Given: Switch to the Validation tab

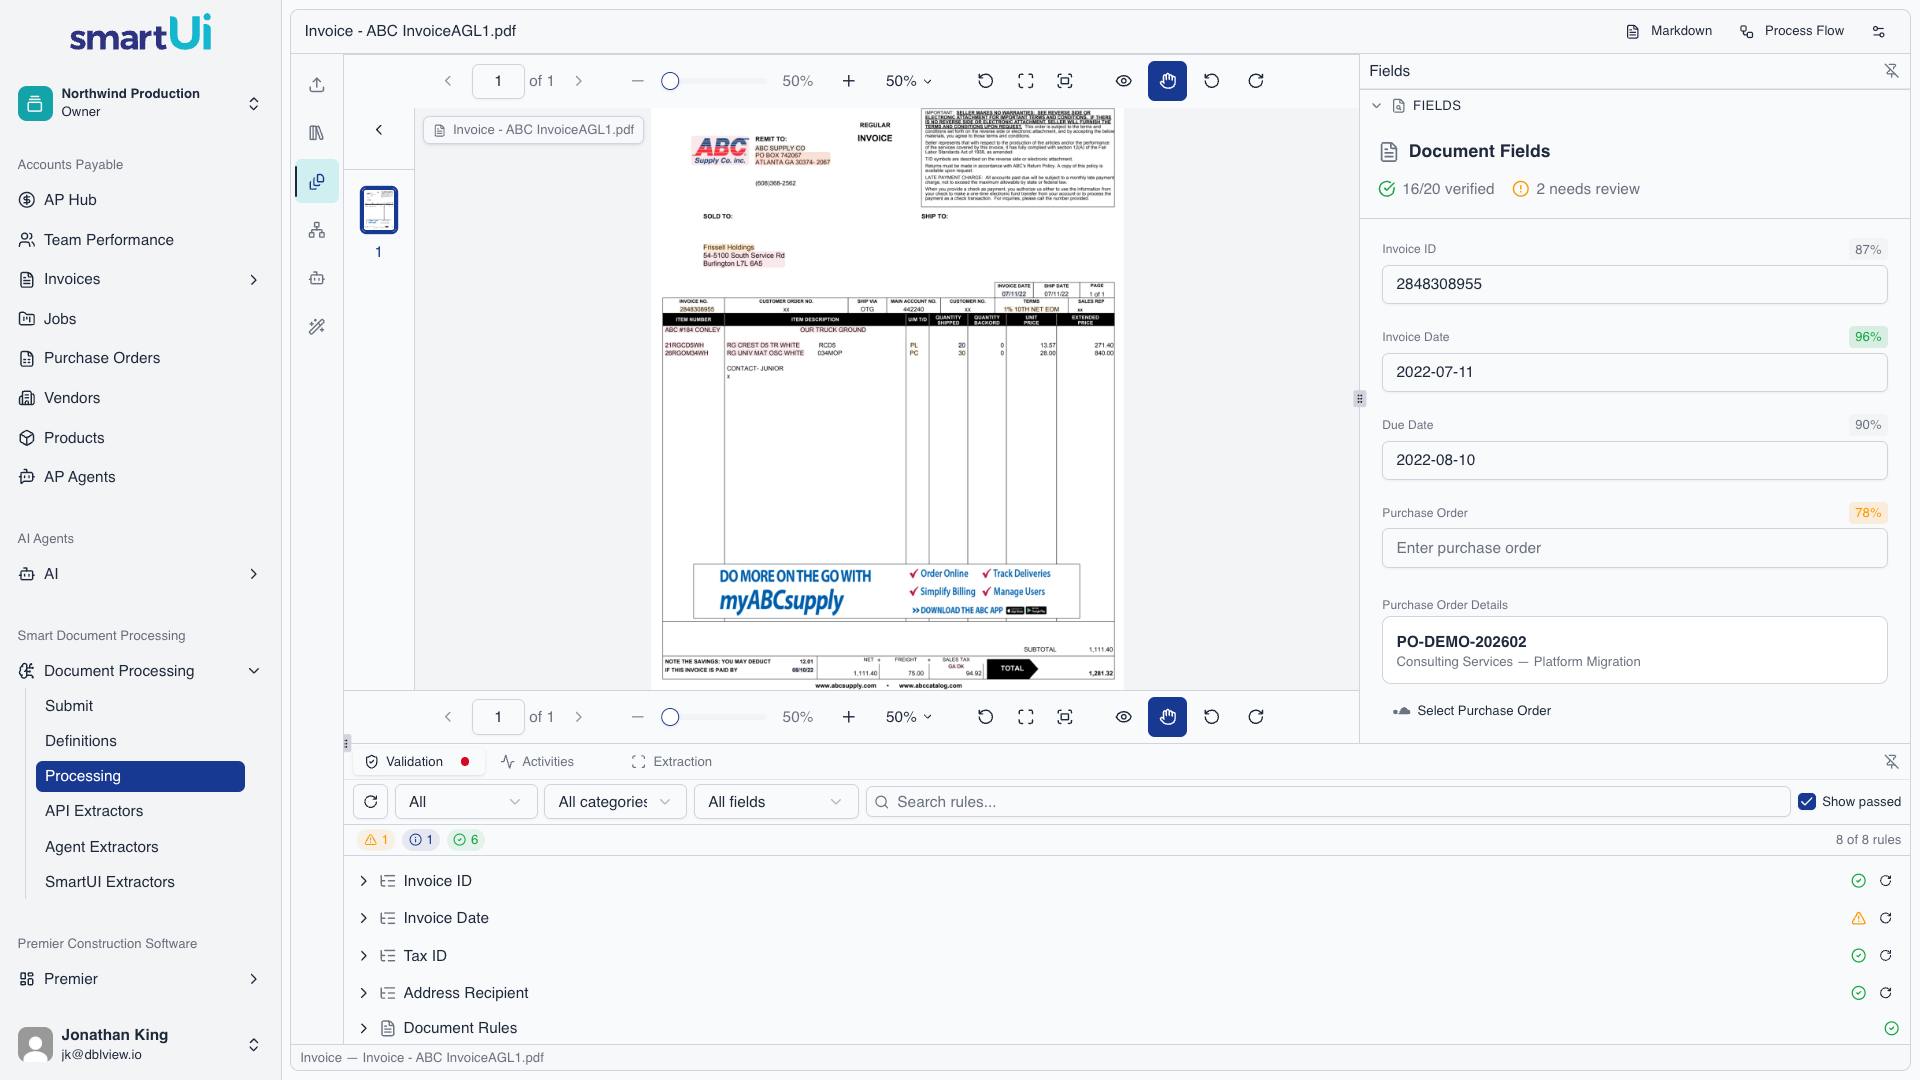Looking at the screenshot, I should (417, 762).
